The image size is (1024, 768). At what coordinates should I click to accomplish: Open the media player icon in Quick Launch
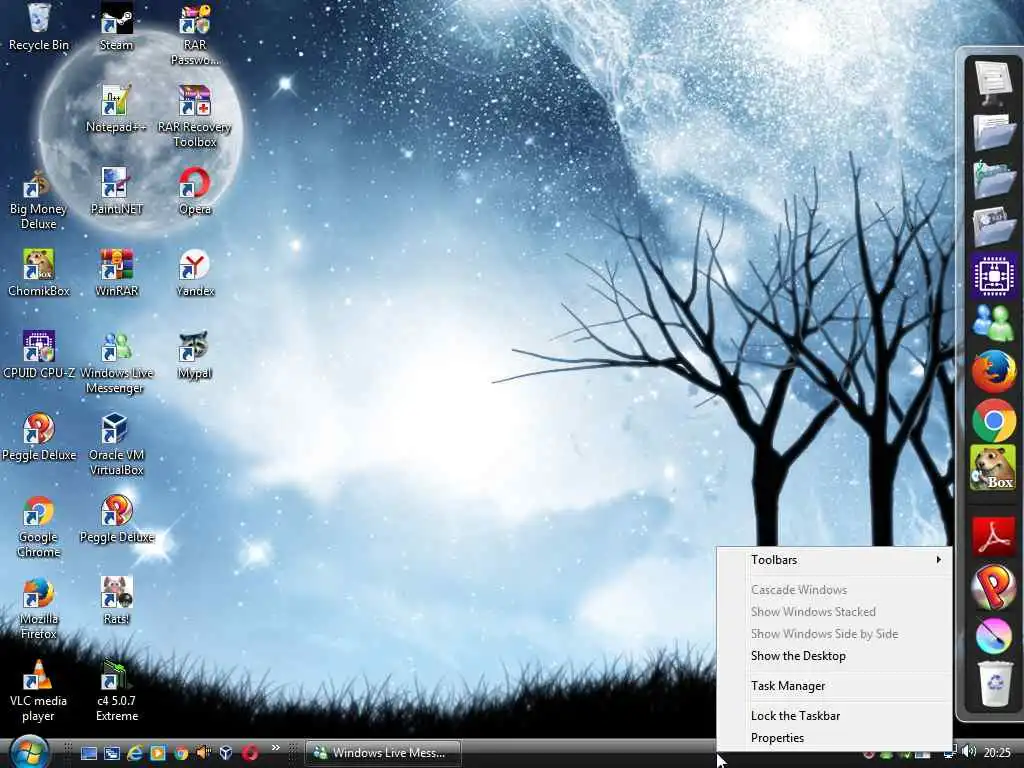[157, 753]
